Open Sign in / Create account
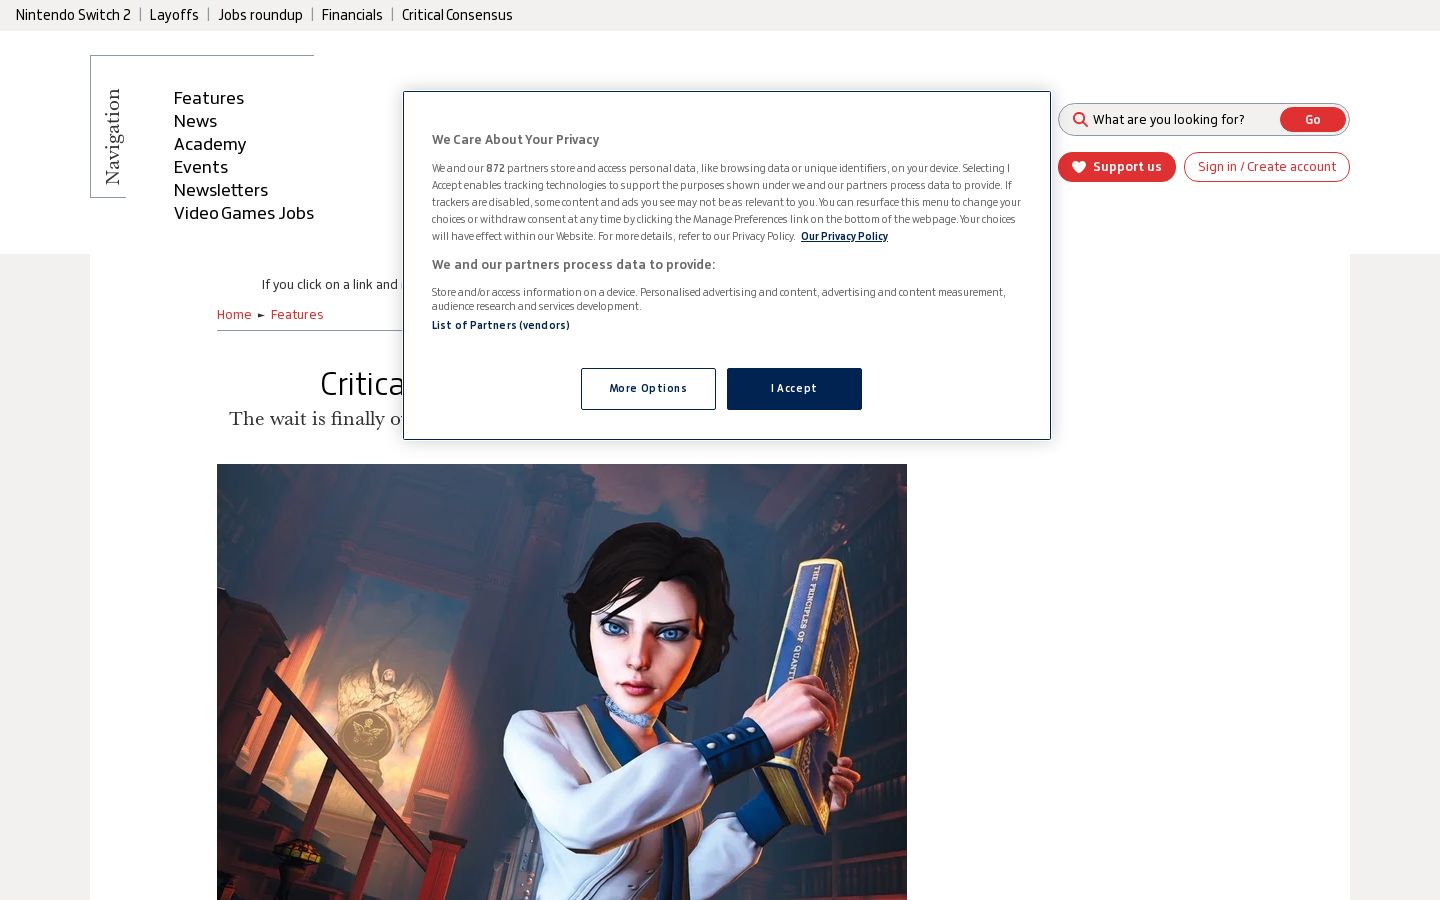Viewport: 1440px width, 900px height. pyautogui.click(x=1267, y=167)
